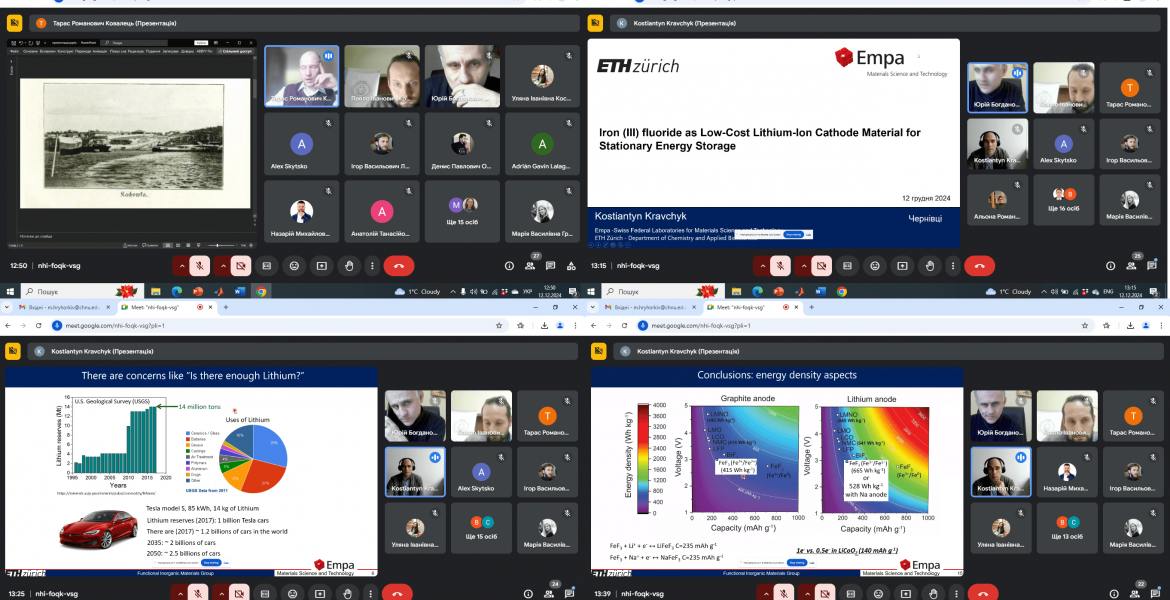Open activities panel in 12:50 call
Screen dimensions: 1170x600
click(571, 266)
